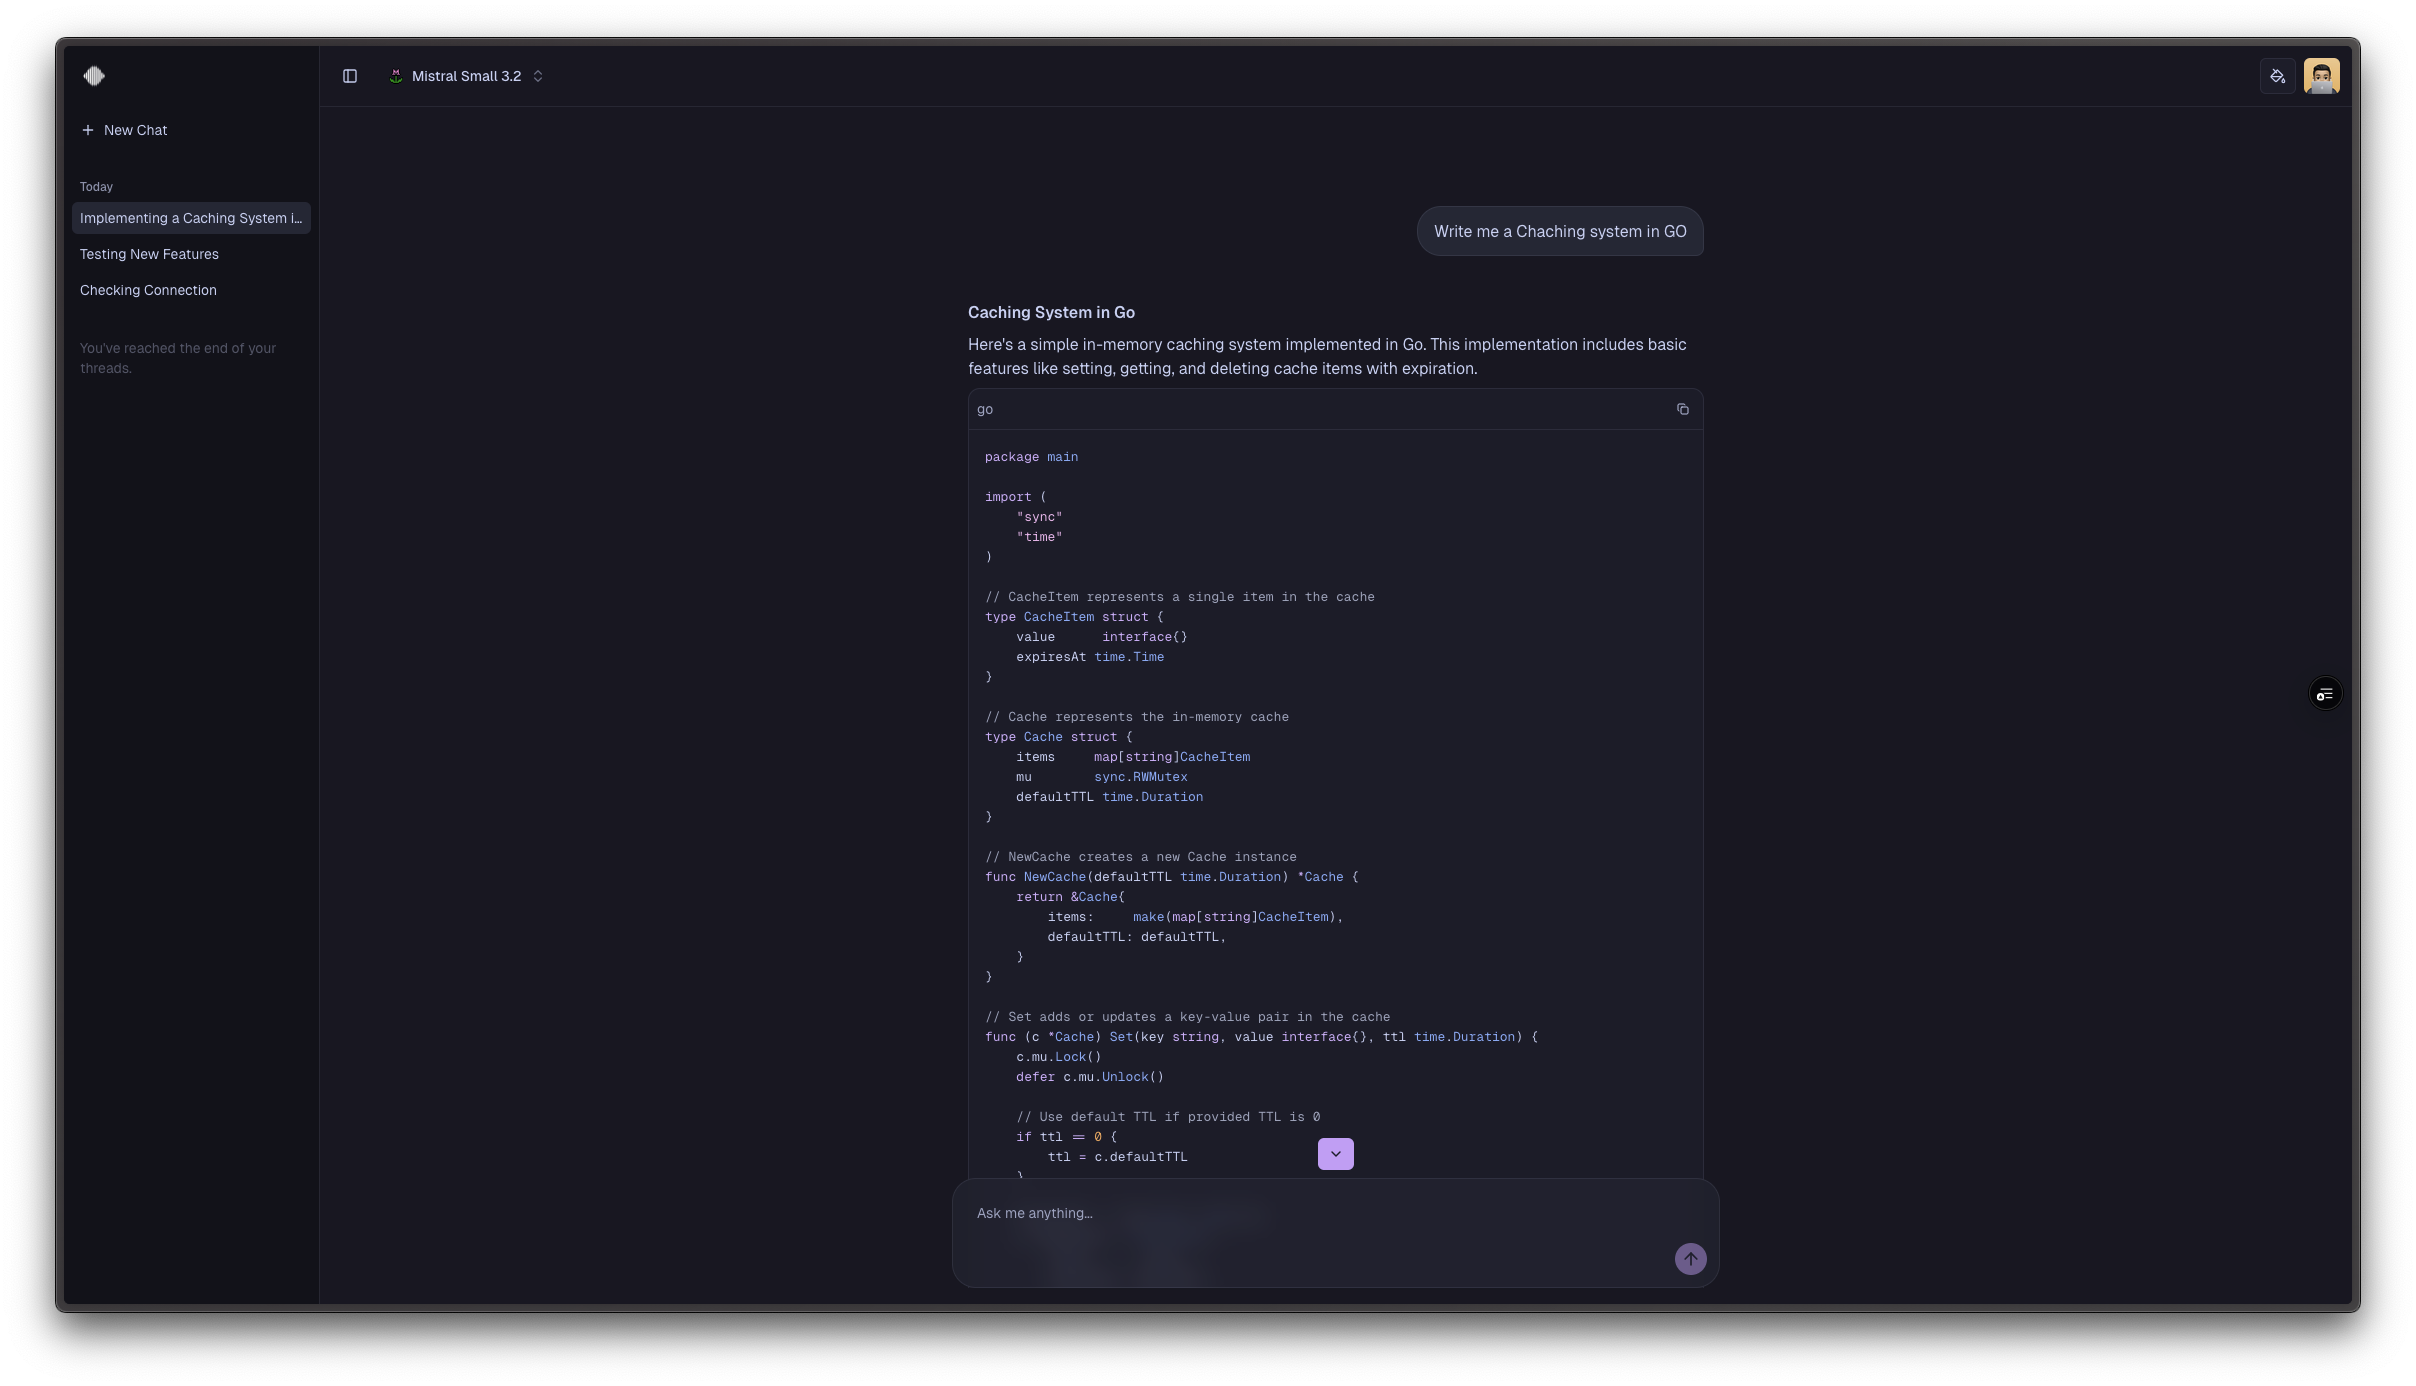
Task: Click the plus icon beside New Chat
Action: tap(88, 130)
